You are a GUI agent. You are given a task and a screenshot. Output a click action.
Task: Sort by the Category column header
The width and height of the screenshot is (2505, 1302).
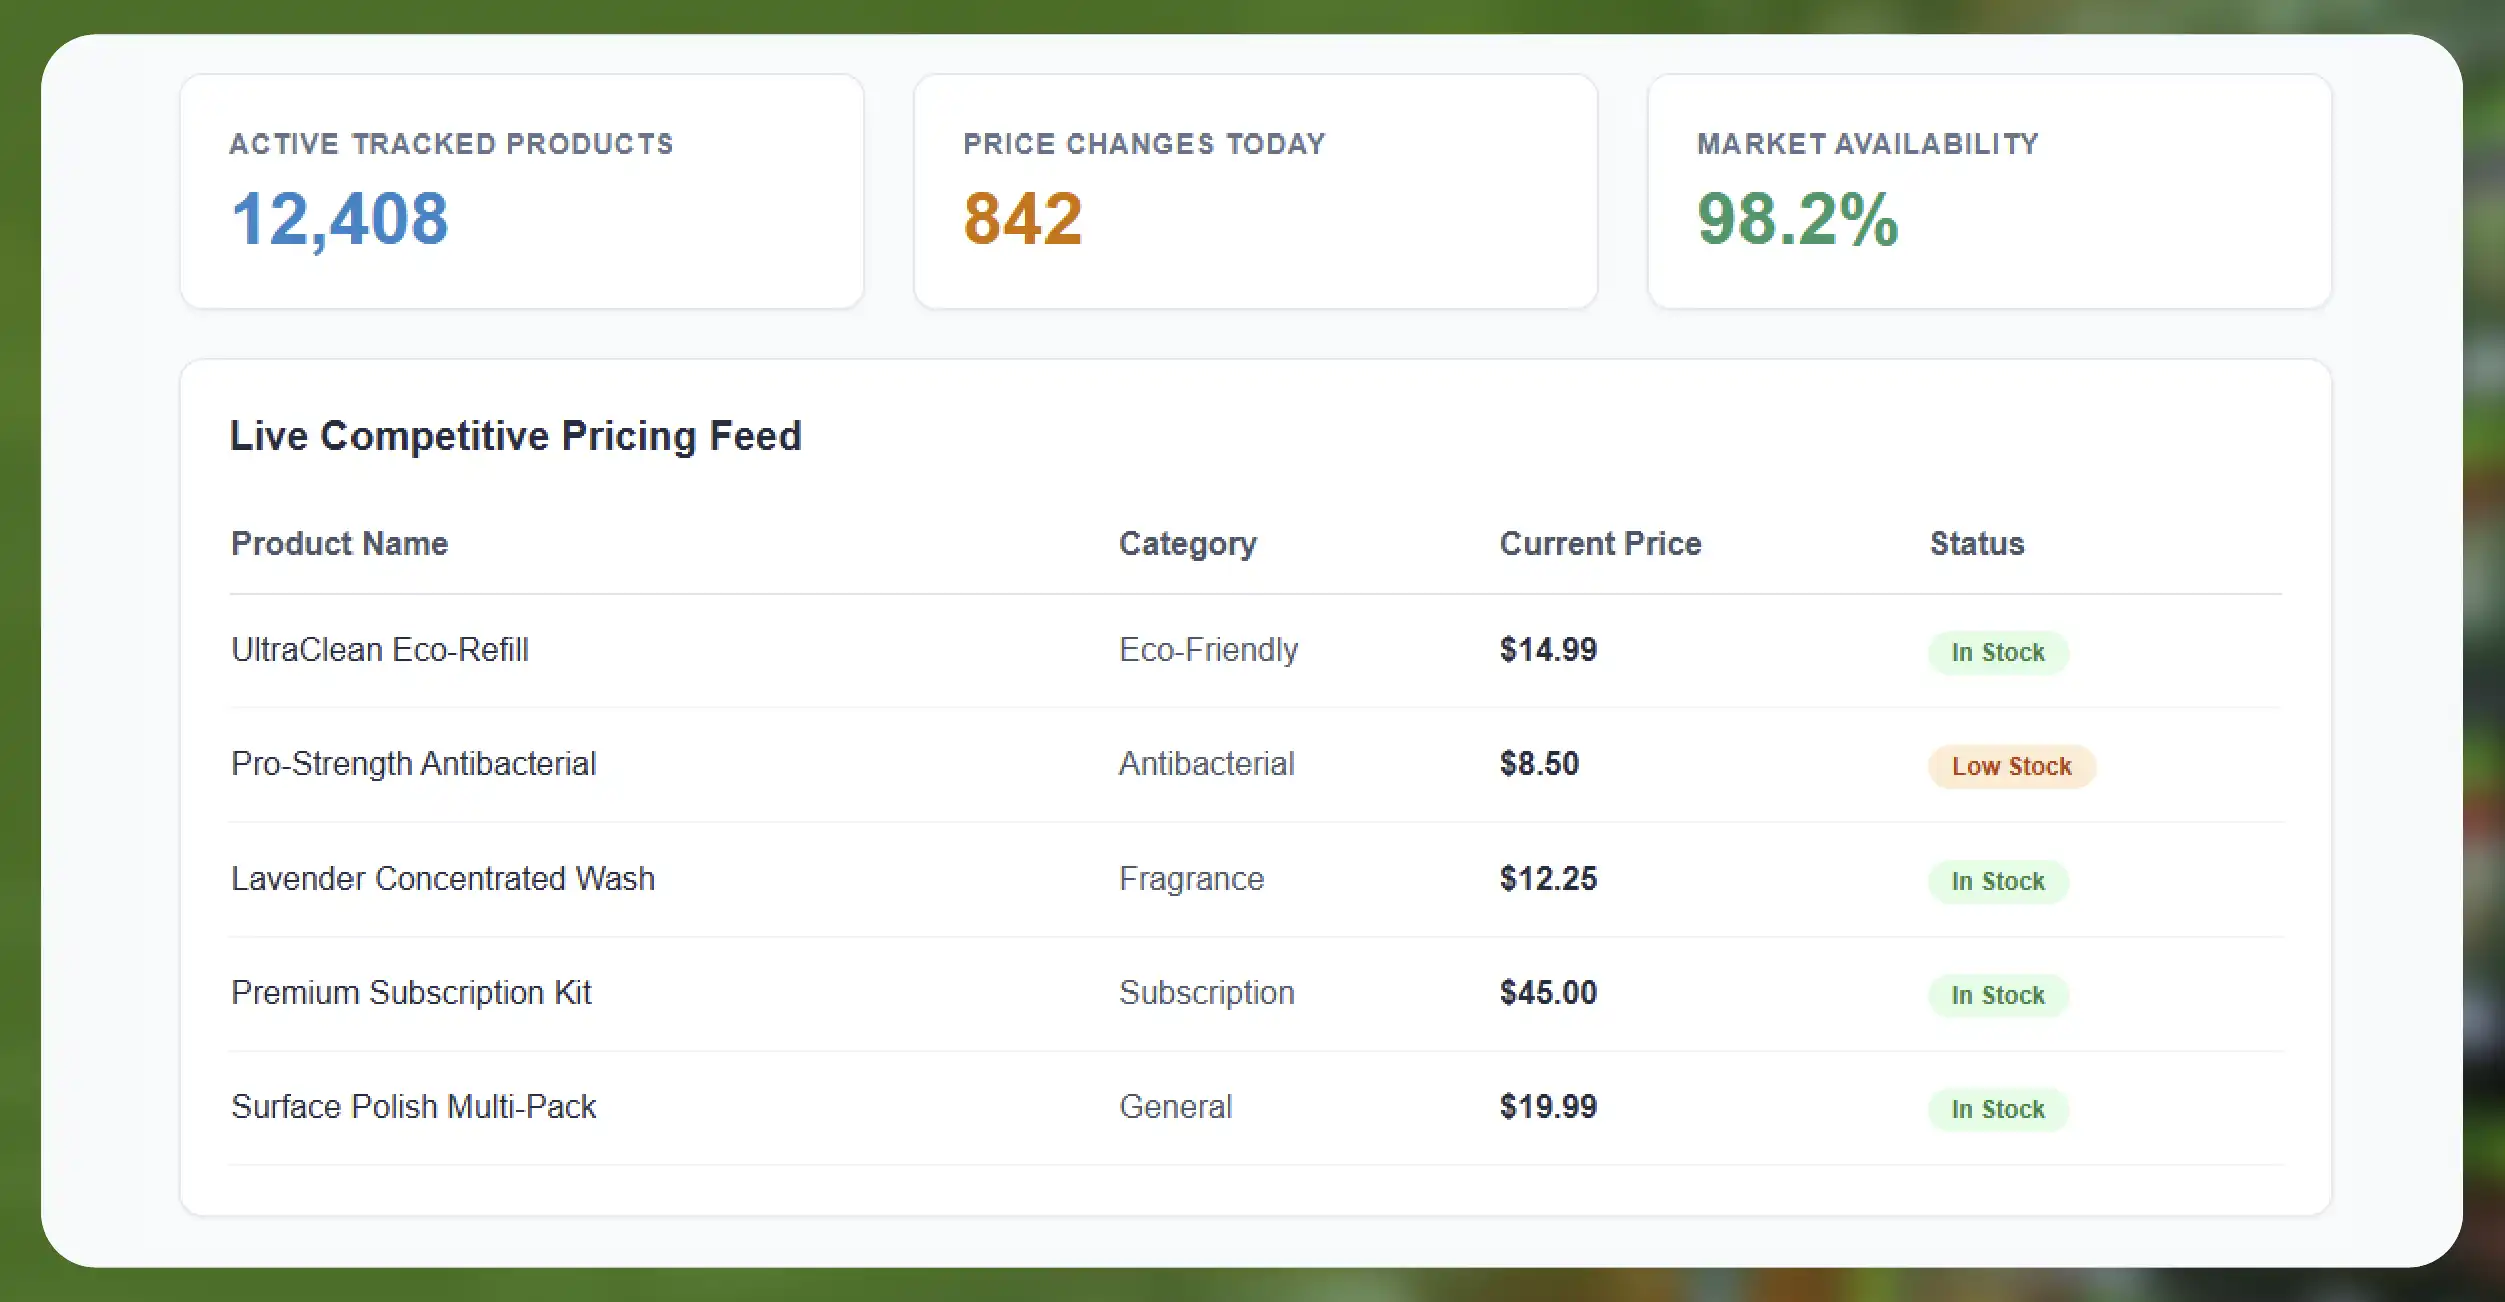point(1188,543)
